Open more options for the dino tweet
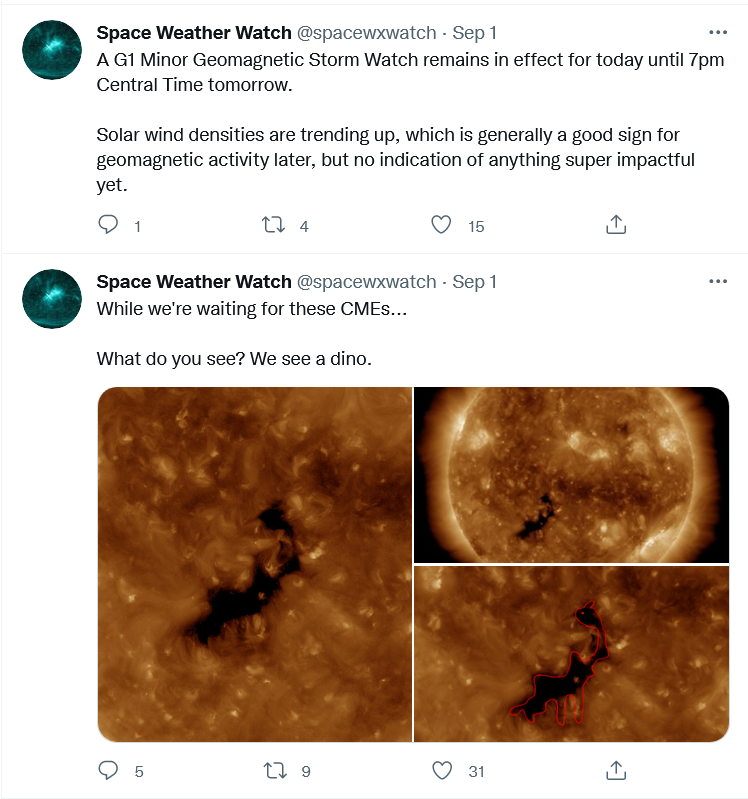Image resolution: width=748 pixels, height=799 pixels. tap(718, 282)
